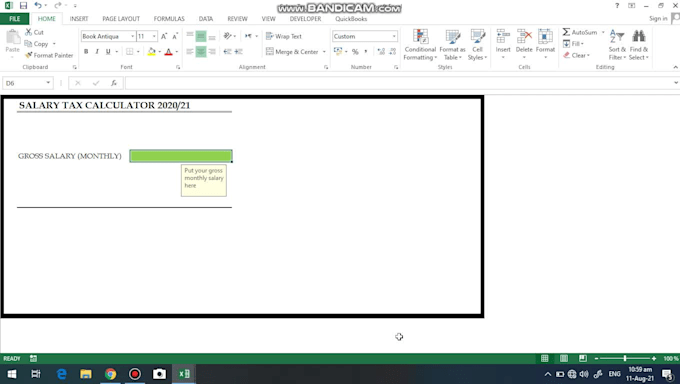Open the font size dropdown
The width and height of the screenshot is (680, 384).
[x=154, y=36]
